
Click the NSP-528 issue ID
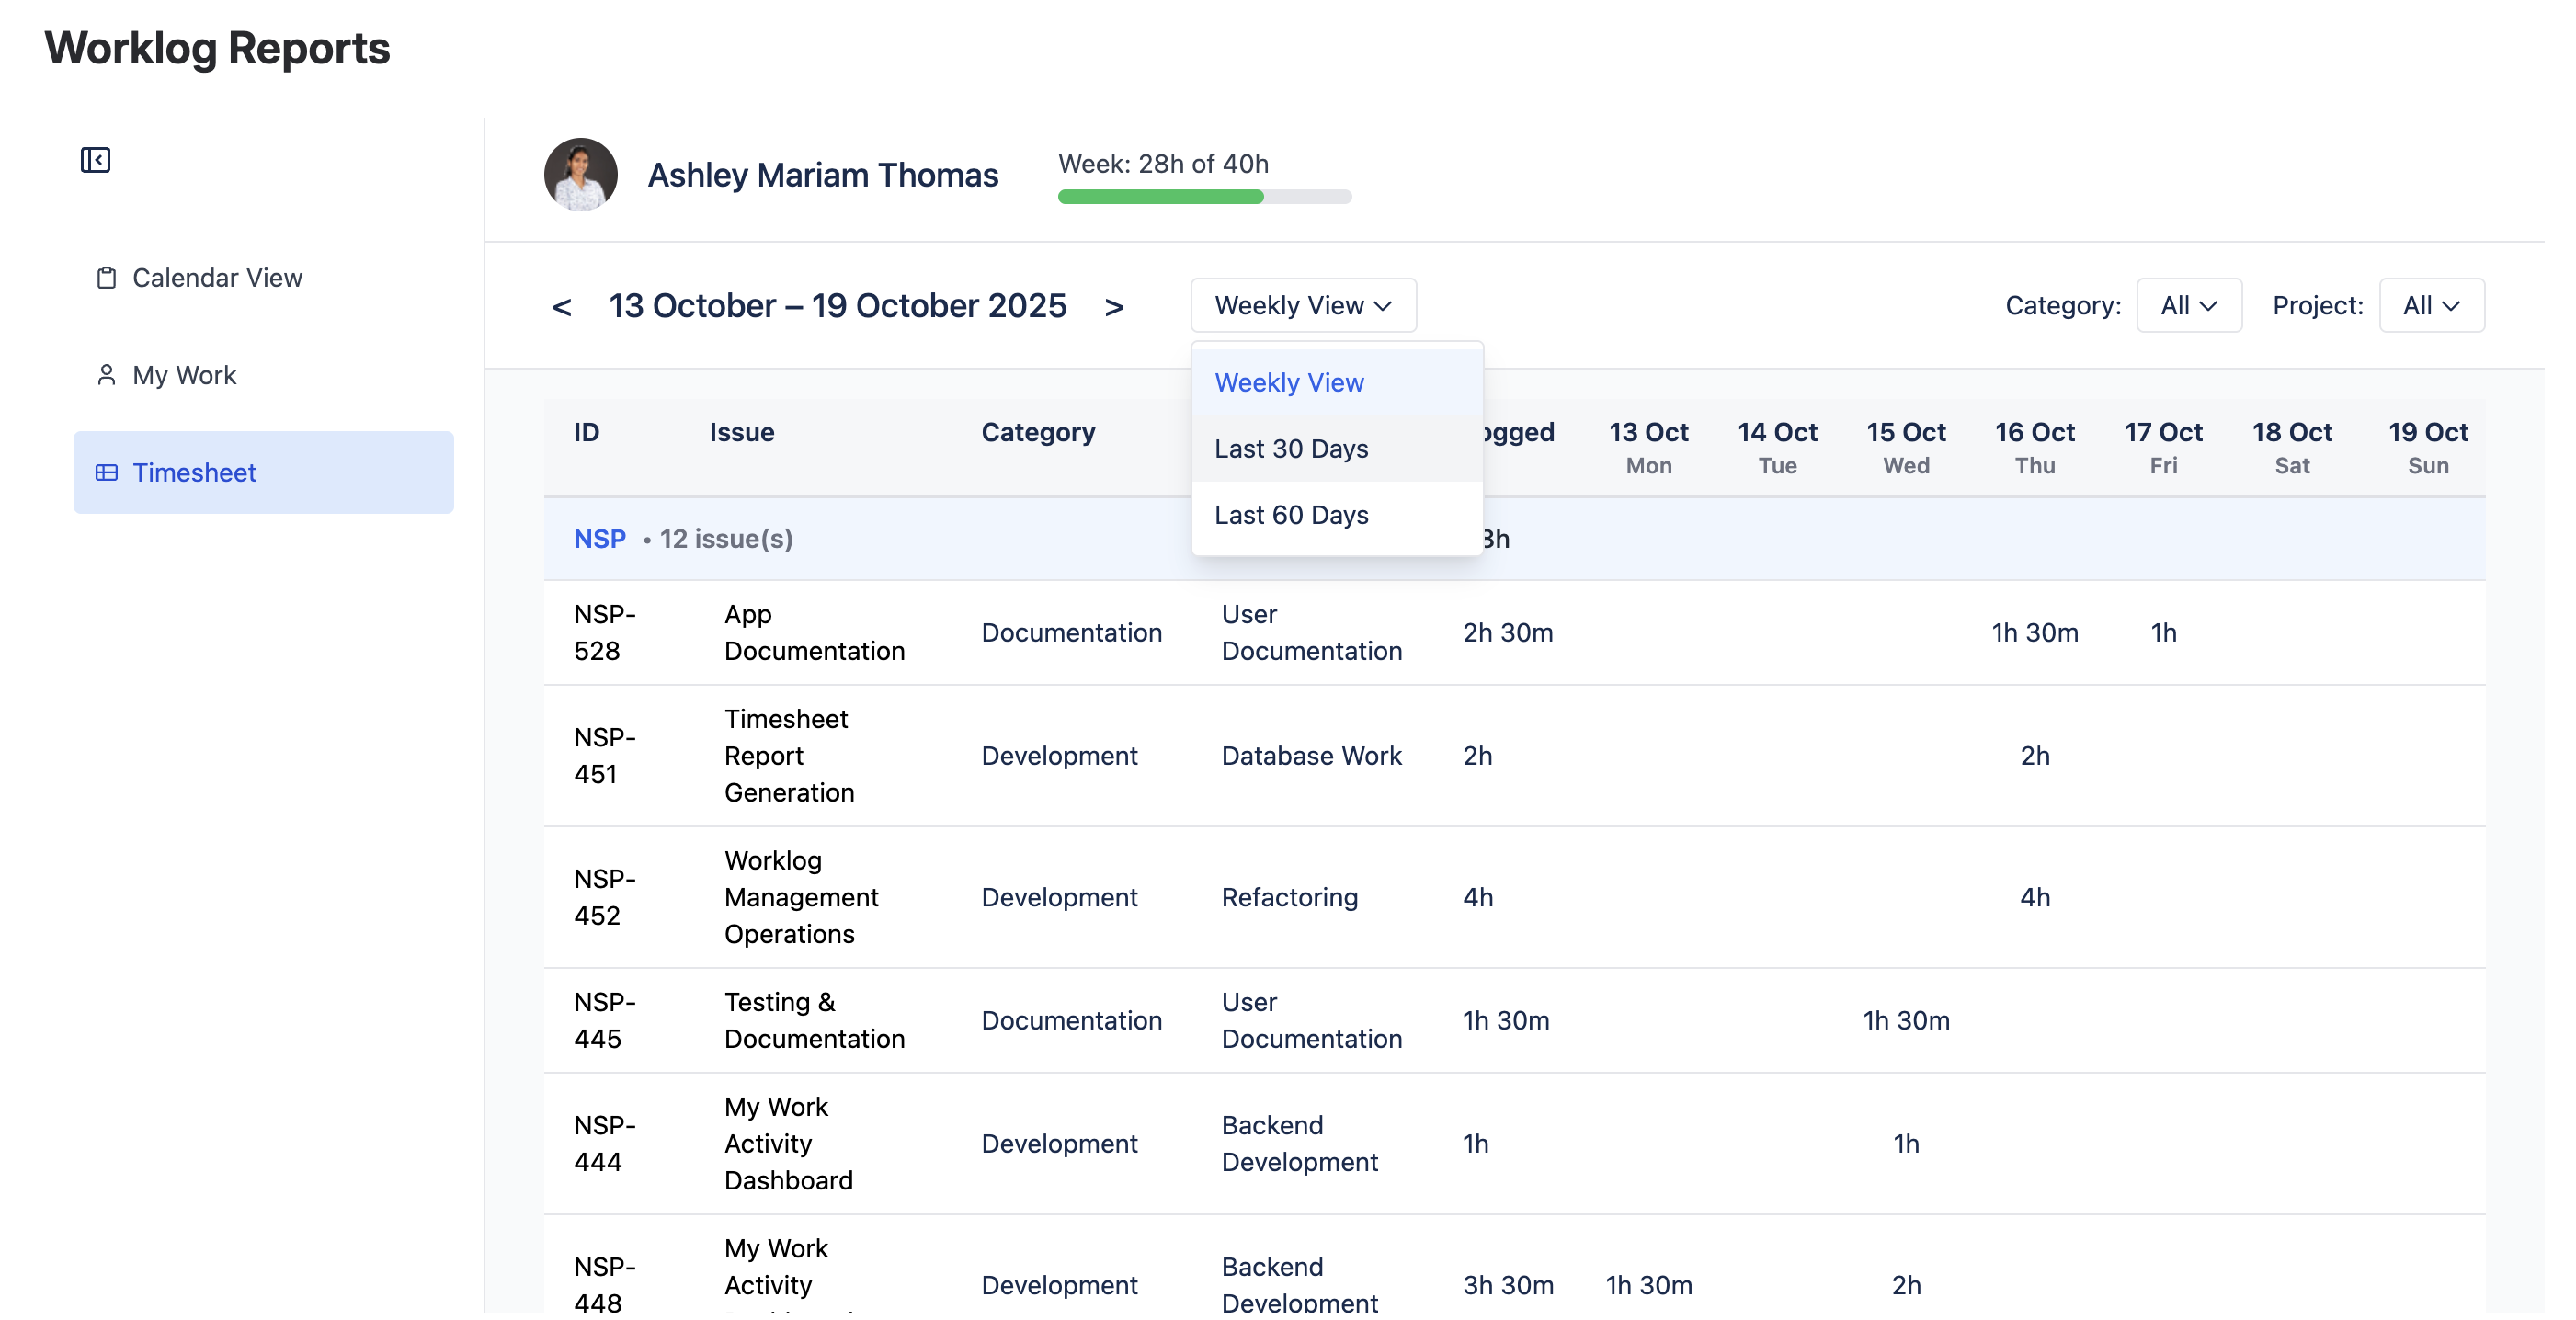pyautogui.click(x=604, y=632)
